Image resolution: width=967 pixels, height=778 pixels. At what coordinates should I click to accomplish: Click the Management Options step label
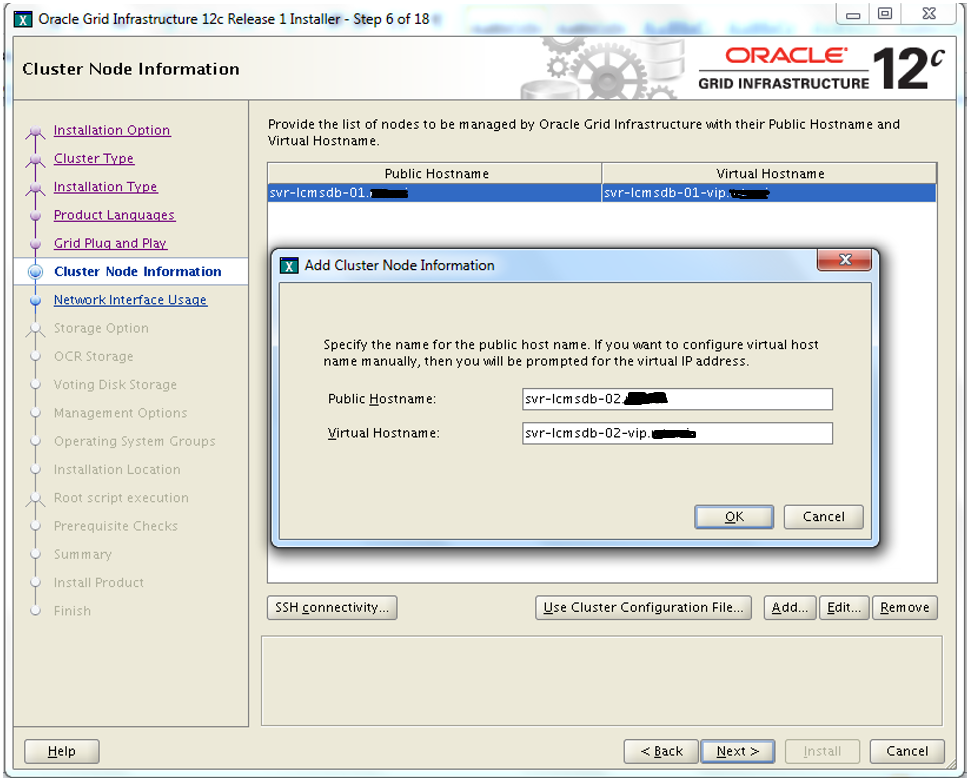pos(120,413)
